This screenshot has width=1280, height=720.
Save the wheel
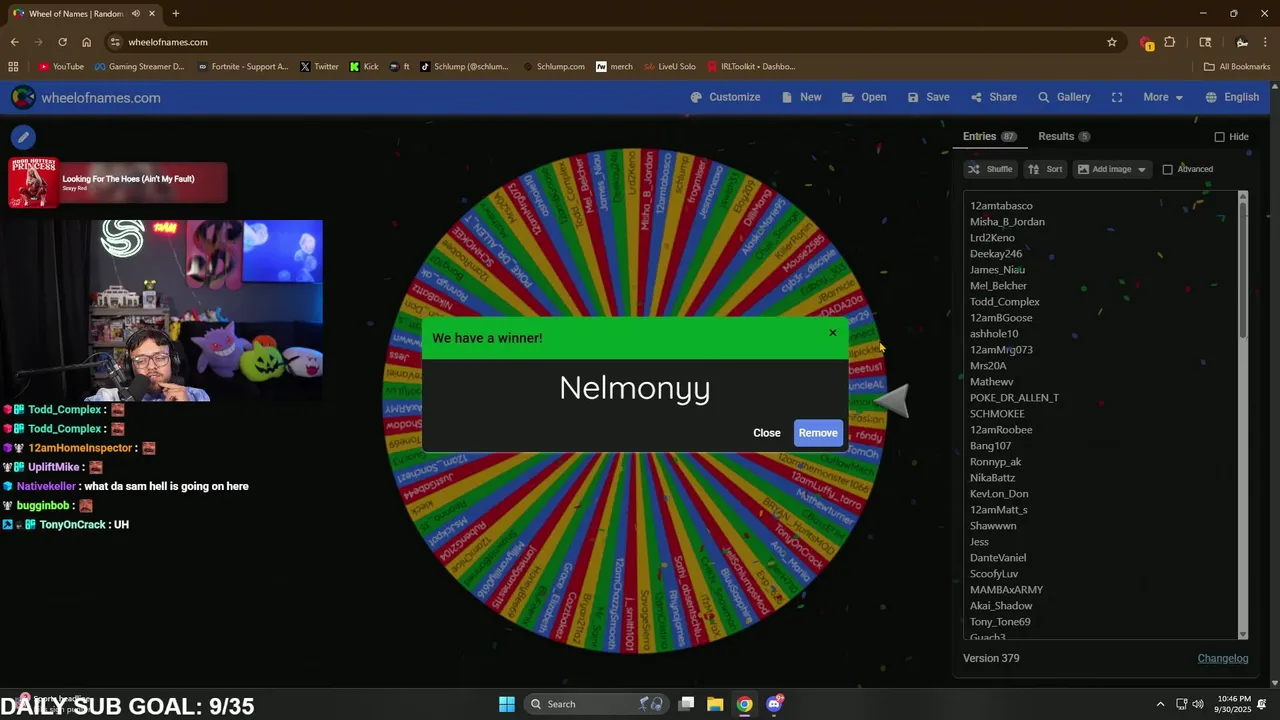pyautogui.click(x=928, y=97)
